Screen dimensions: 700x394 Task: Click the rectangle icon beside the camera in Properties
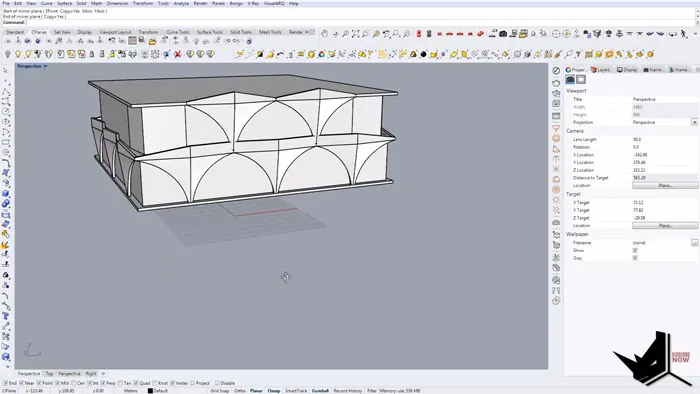click(x=581, y=79)
